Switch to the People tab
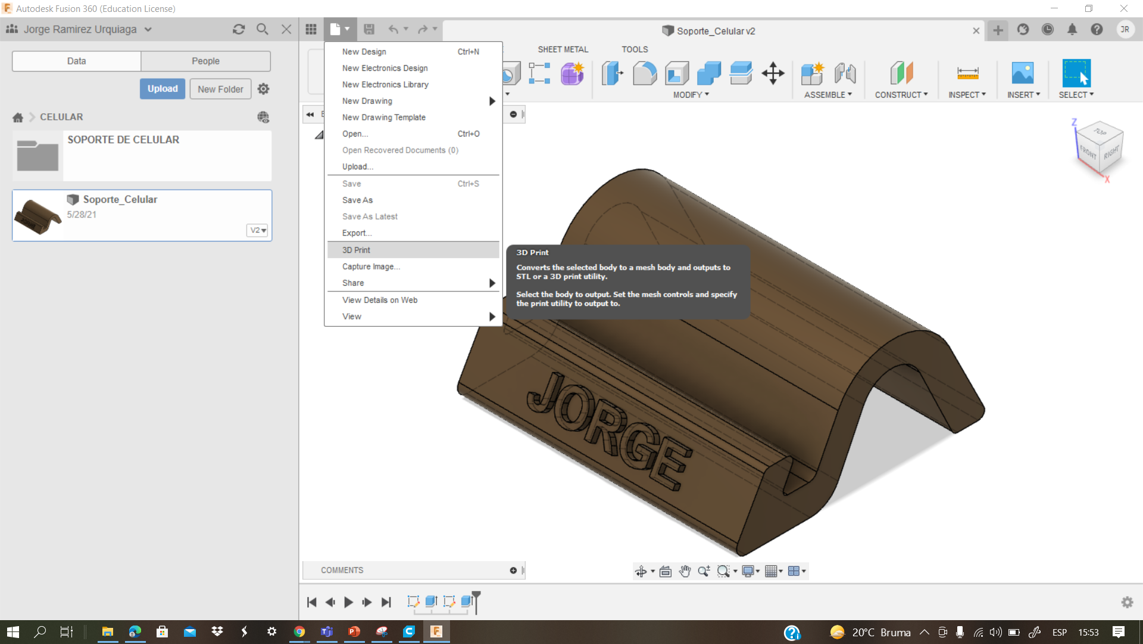 205,61
